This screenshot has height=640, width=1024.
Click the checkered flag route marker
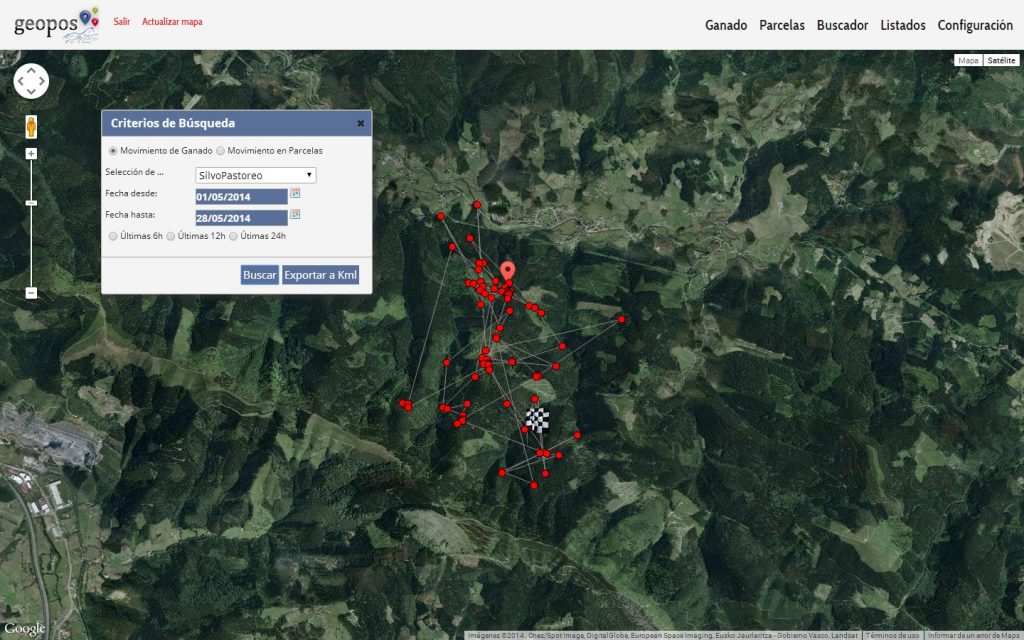click(537, 421)
